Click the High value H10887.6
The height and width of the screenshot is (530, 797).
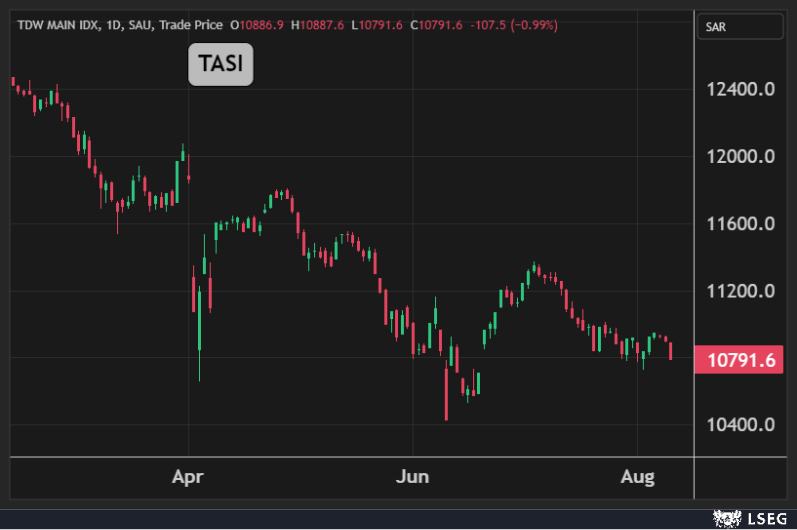coord(318,25)
